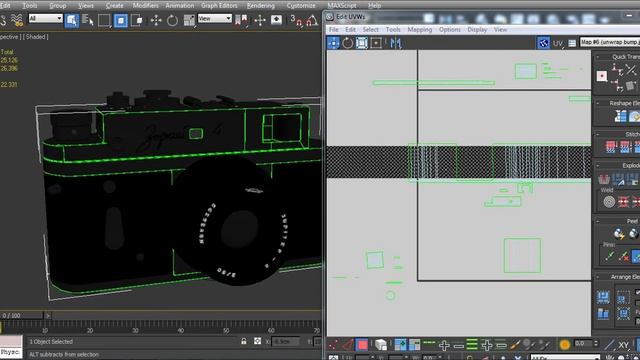Open the Tools menu in main window

[x=29, y=5]
